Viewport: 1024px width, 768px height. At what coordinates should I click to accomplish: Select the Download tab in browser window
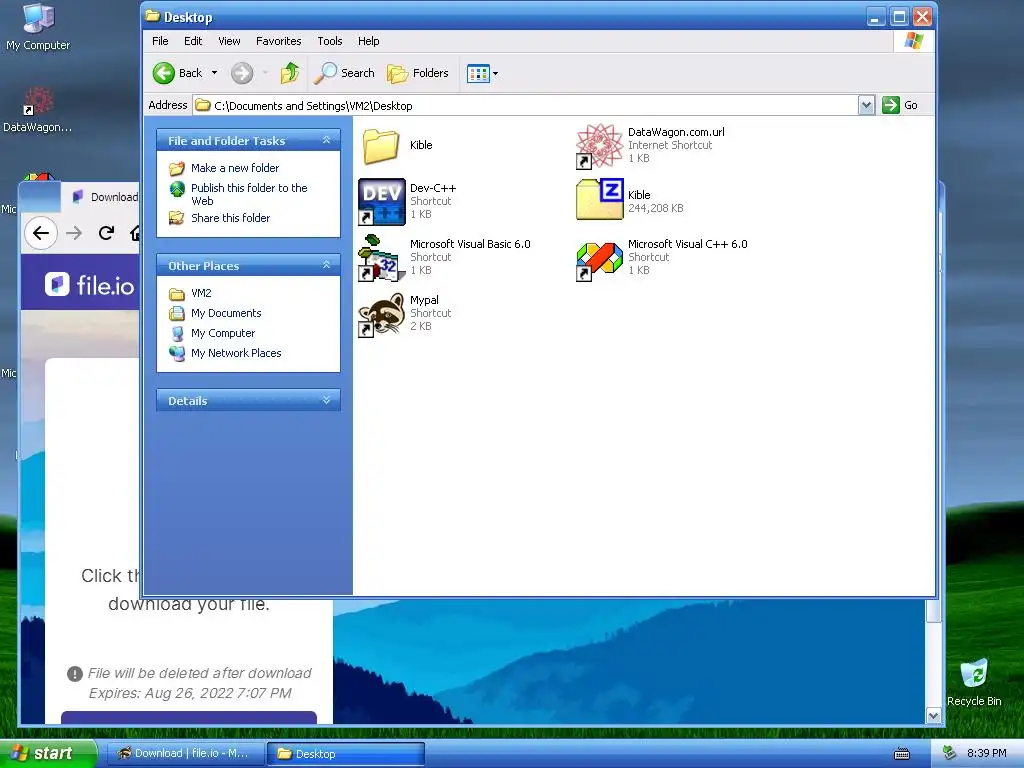coord(104,197)
